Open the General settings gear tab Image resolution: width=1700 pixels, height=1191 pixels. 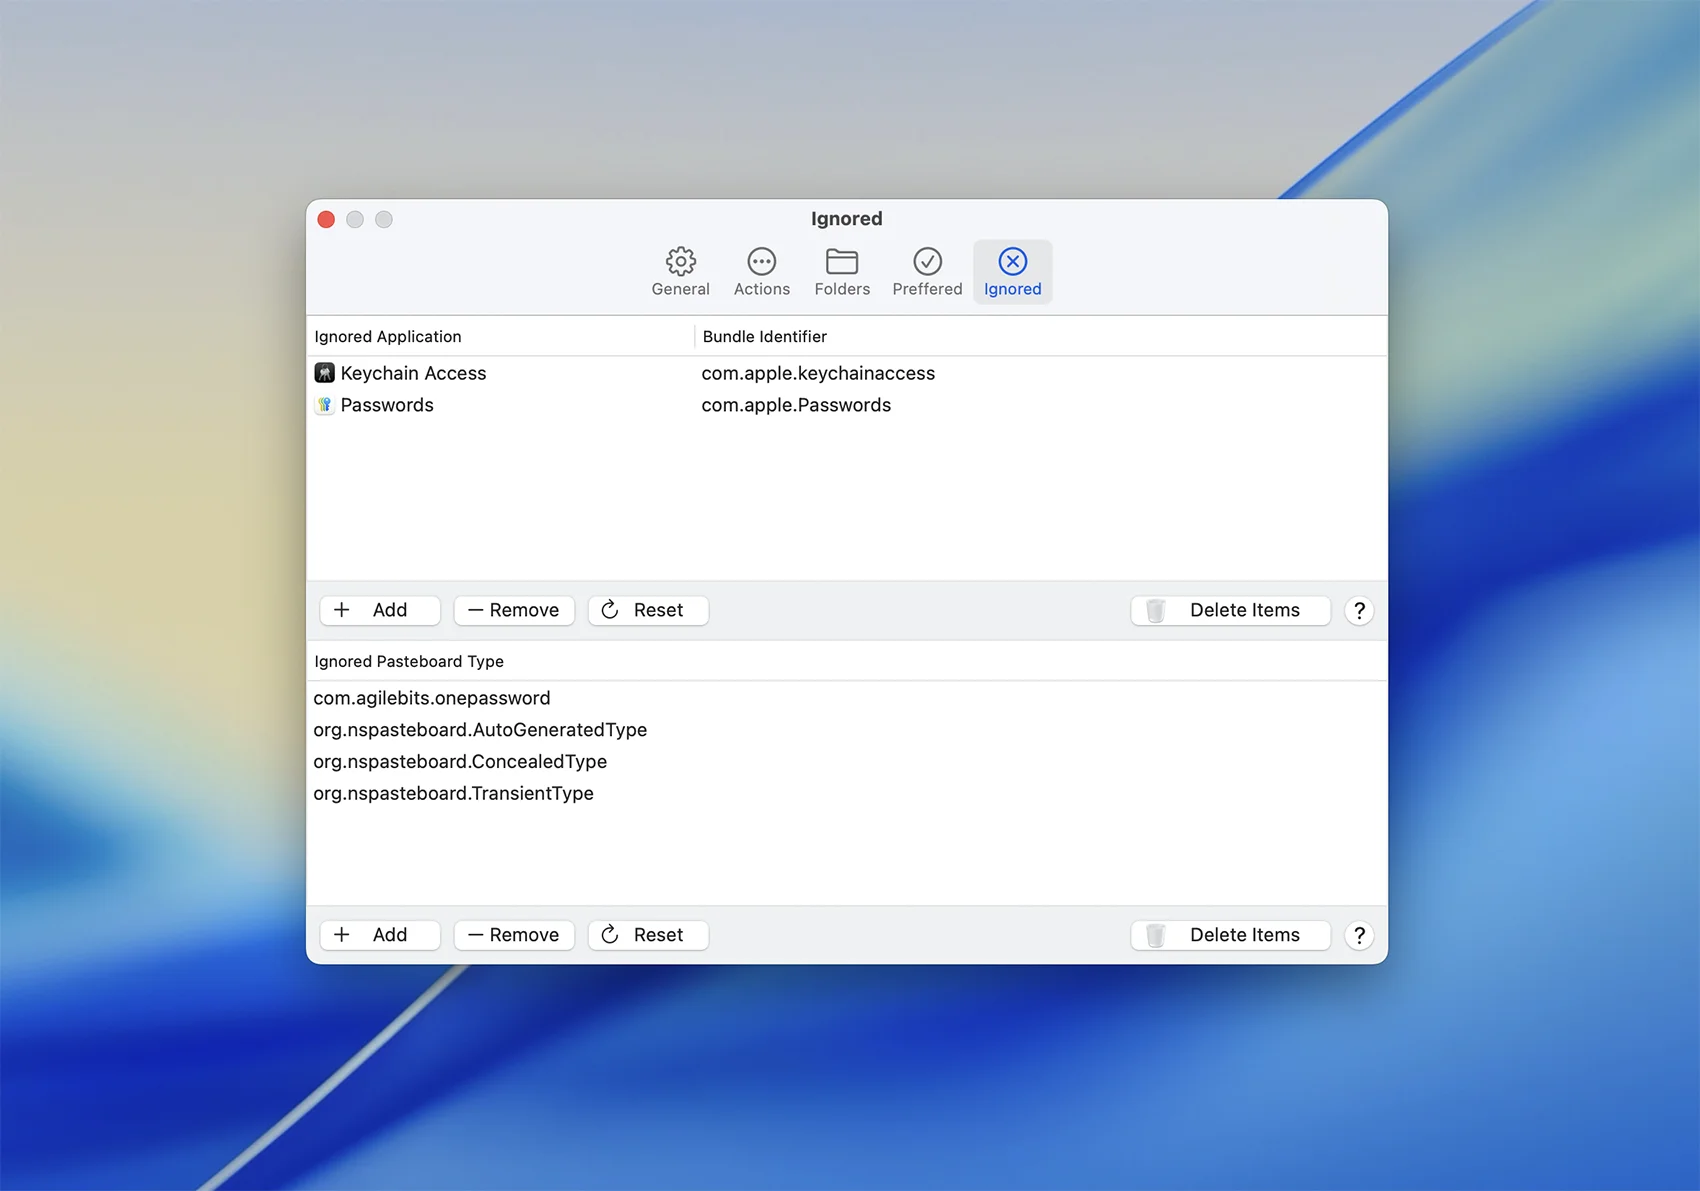[x=680, y=271]
